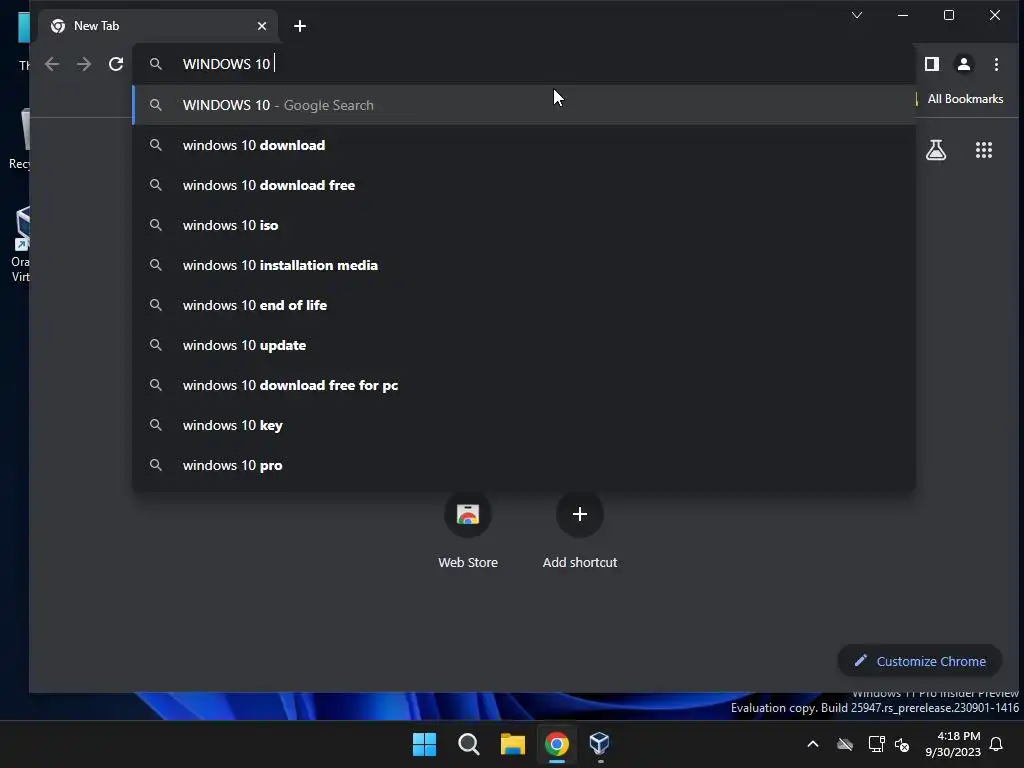Open File Explorer from the taskbar
Screen dimensions: 1024x768
click(513, 744)
